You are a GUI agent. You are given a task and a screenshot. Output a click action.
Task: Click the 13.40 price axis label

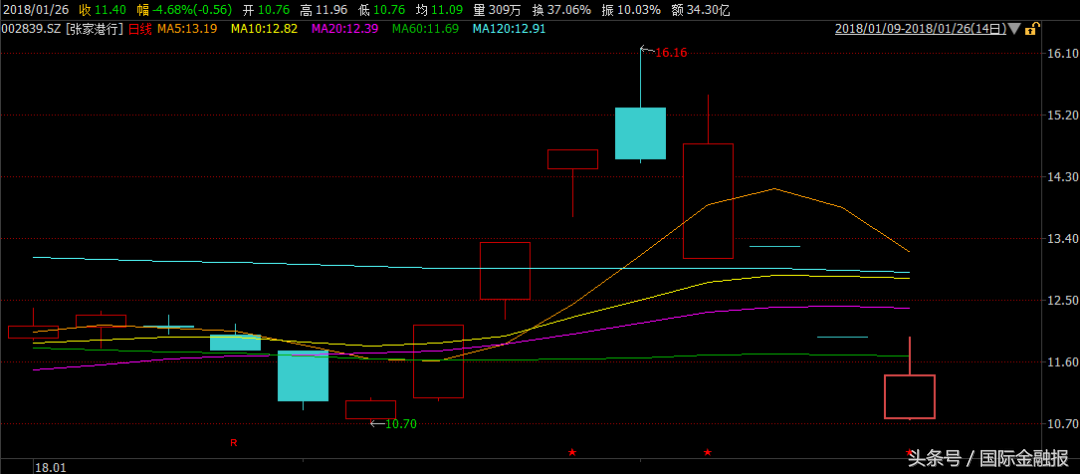point(1060,239)
